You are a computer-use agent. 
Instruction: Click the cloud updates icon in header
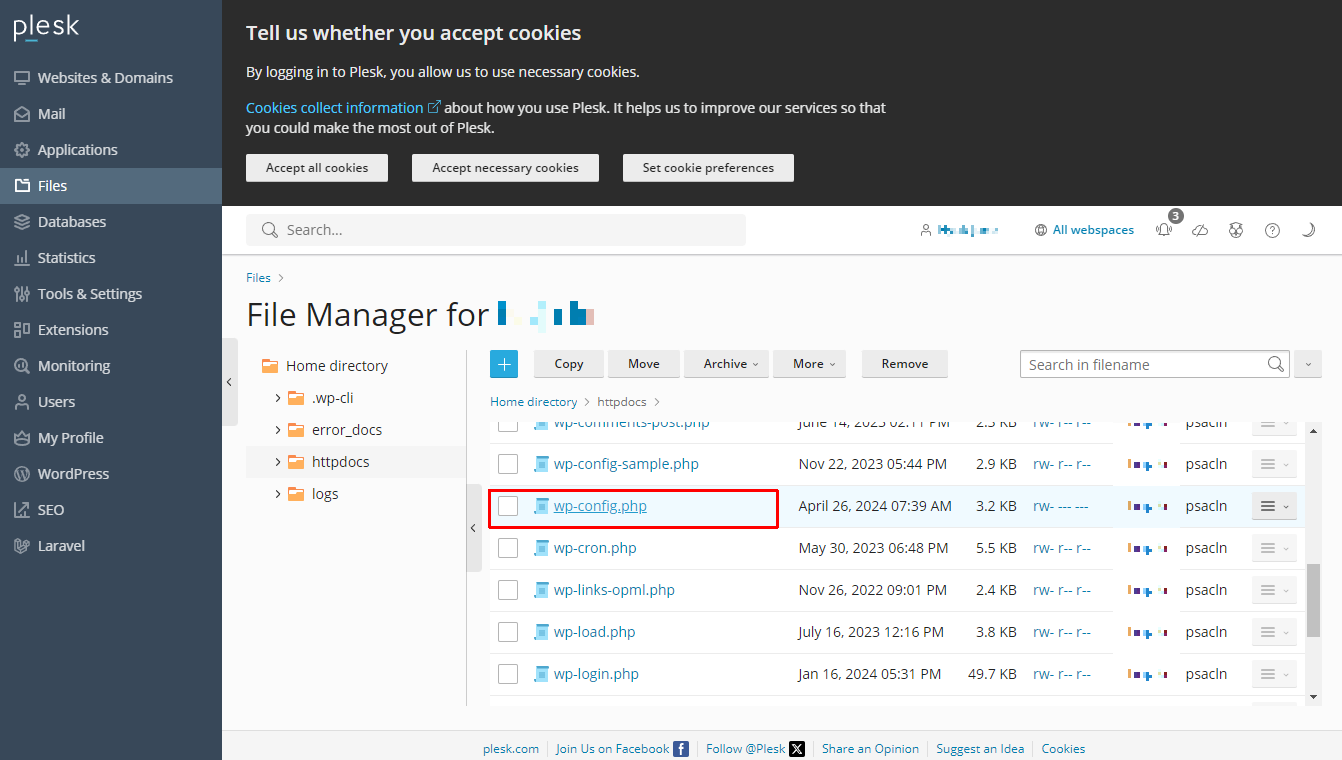click(x=1201, y=230)
